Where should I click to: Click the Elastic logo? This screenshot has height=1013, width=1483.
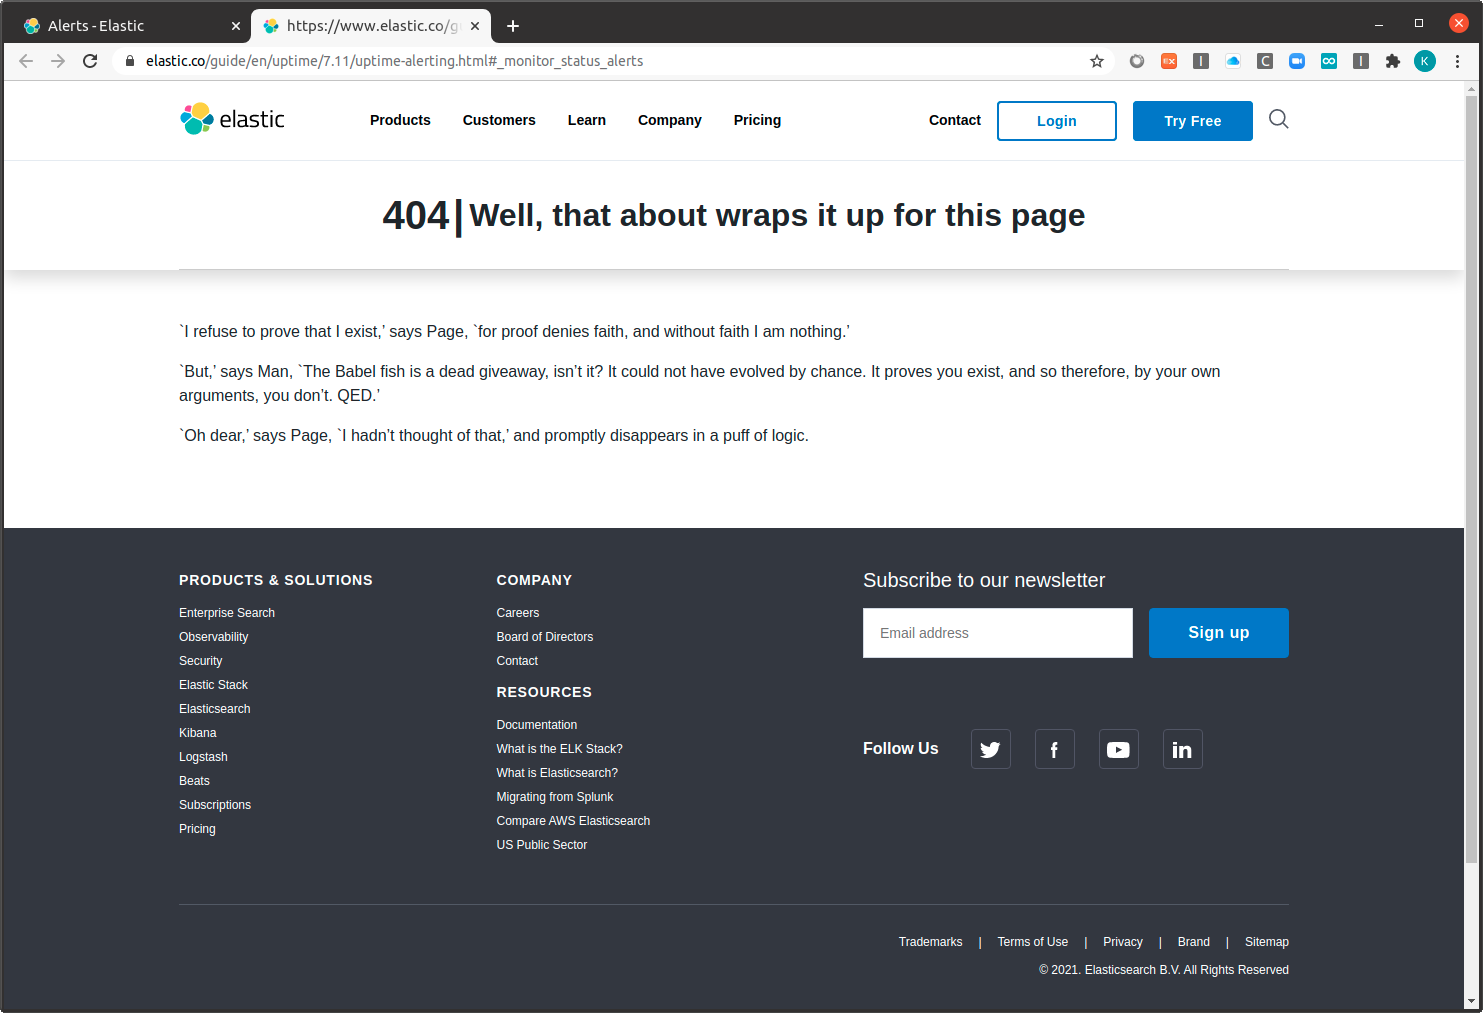[231, 119]
